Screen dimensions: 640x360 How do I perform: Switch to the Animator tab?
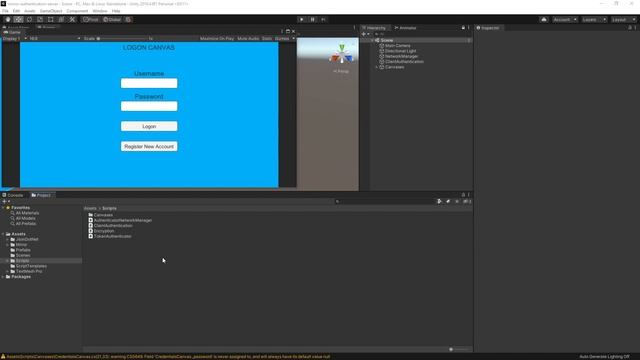pyautogui.click(x=405, y=28)
